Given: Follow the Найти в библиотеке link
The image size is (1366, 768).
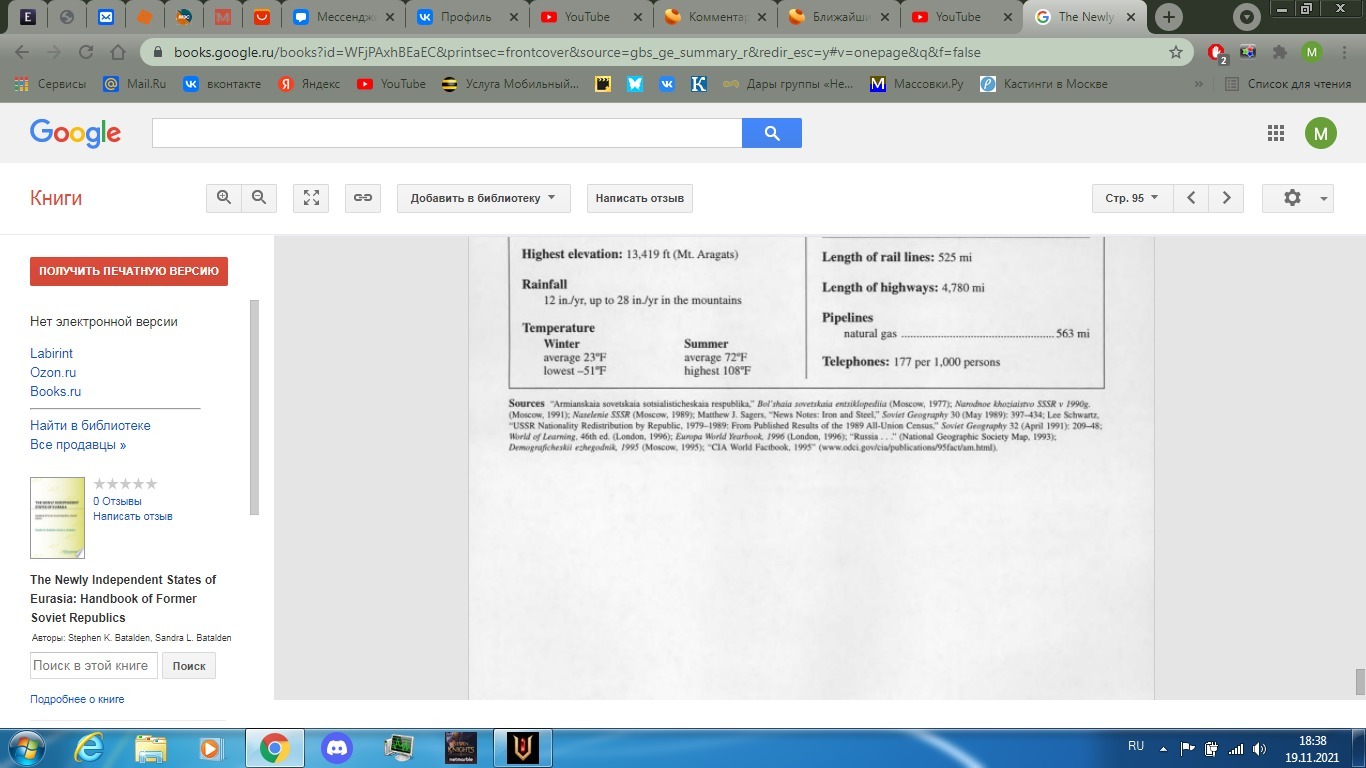Looking at the screenshot, I should (x=90, y=425).
